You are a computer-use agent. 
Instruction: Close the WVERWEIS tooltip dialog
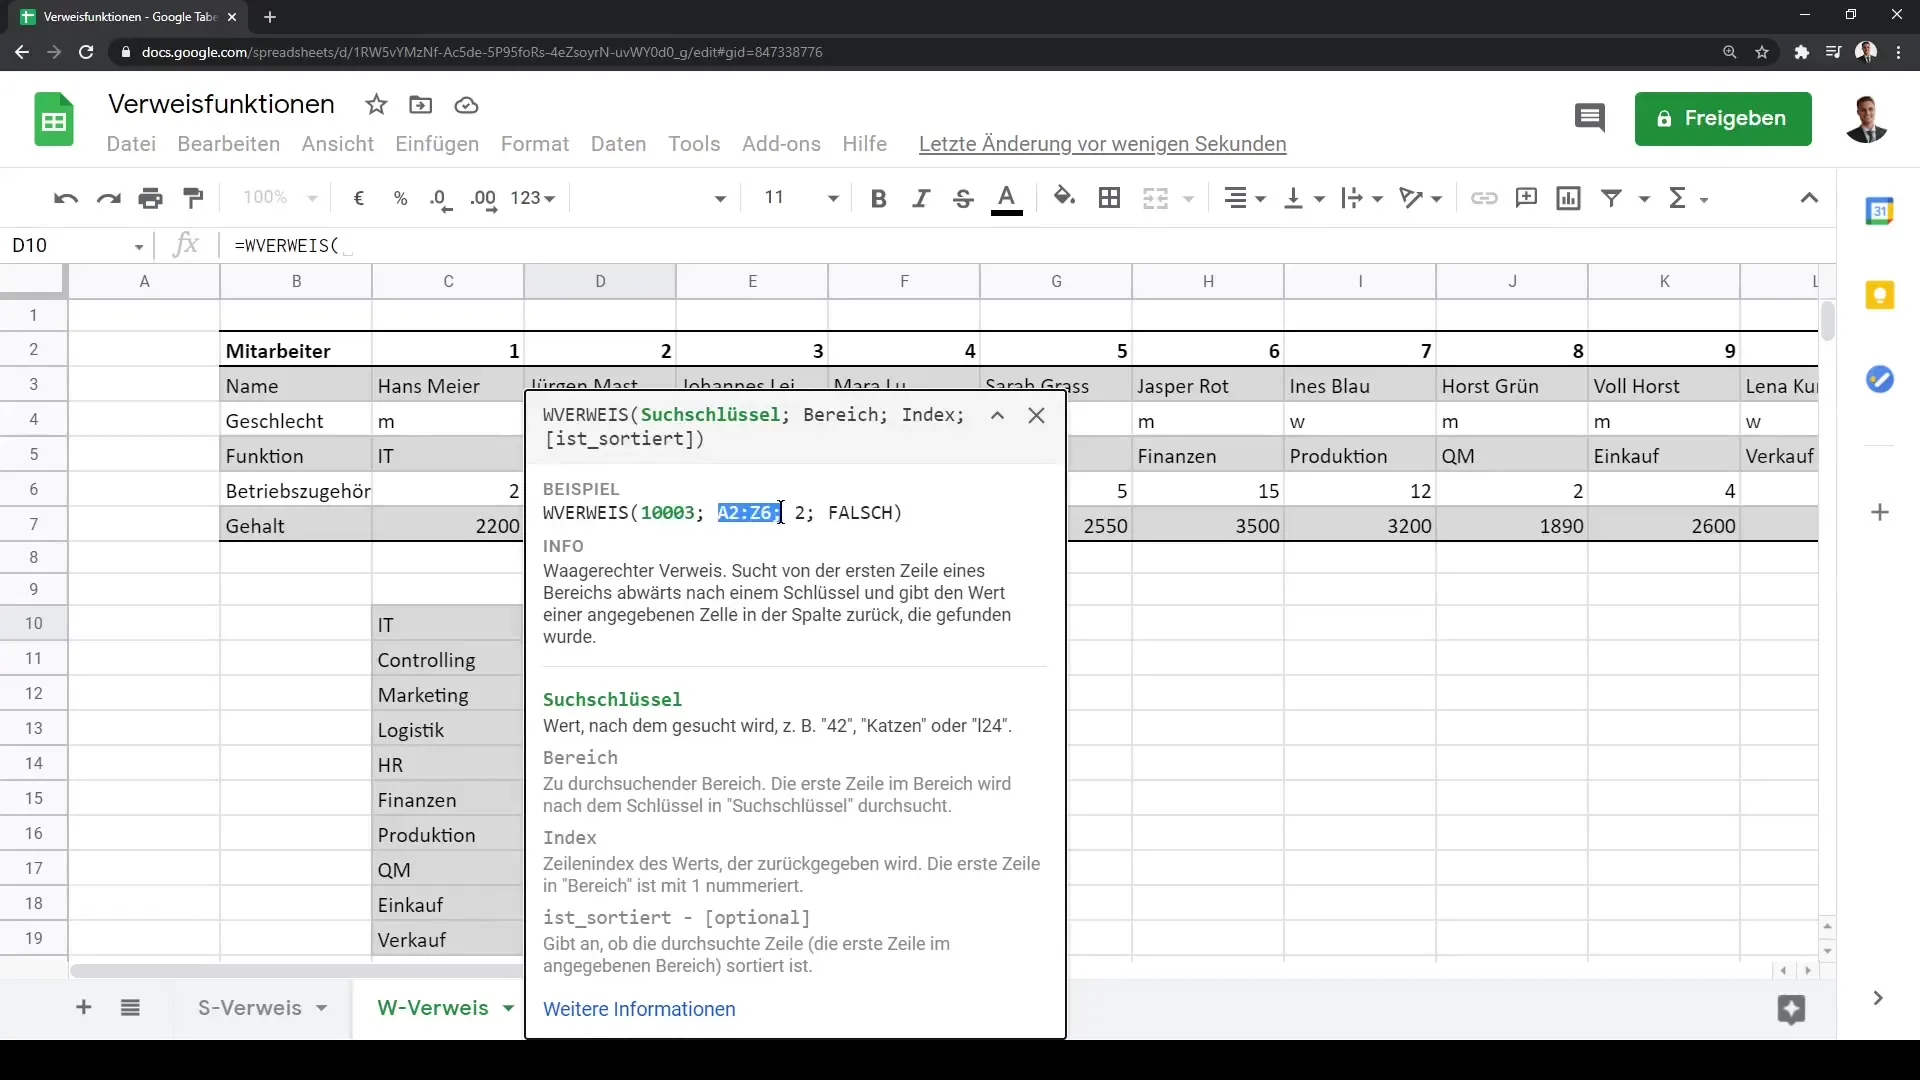coord(1036,415)
